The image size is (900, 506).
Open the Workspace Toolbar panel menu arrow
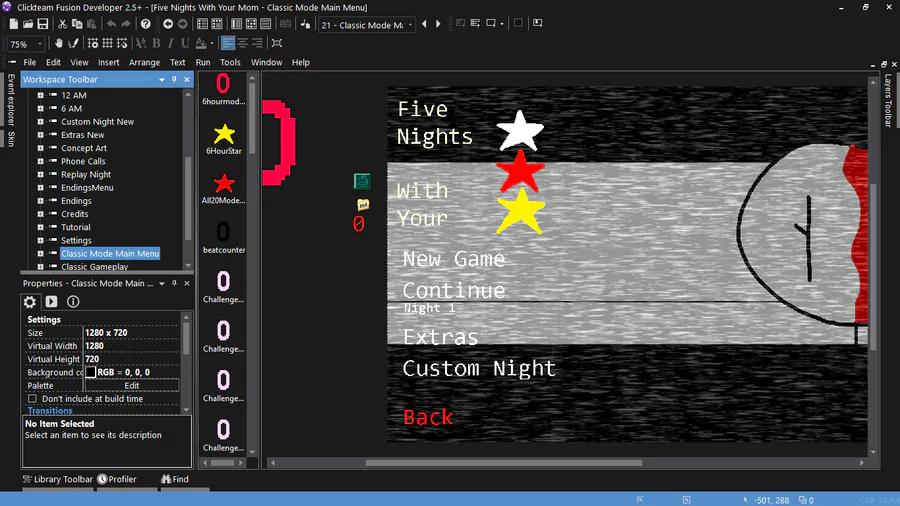162,80
